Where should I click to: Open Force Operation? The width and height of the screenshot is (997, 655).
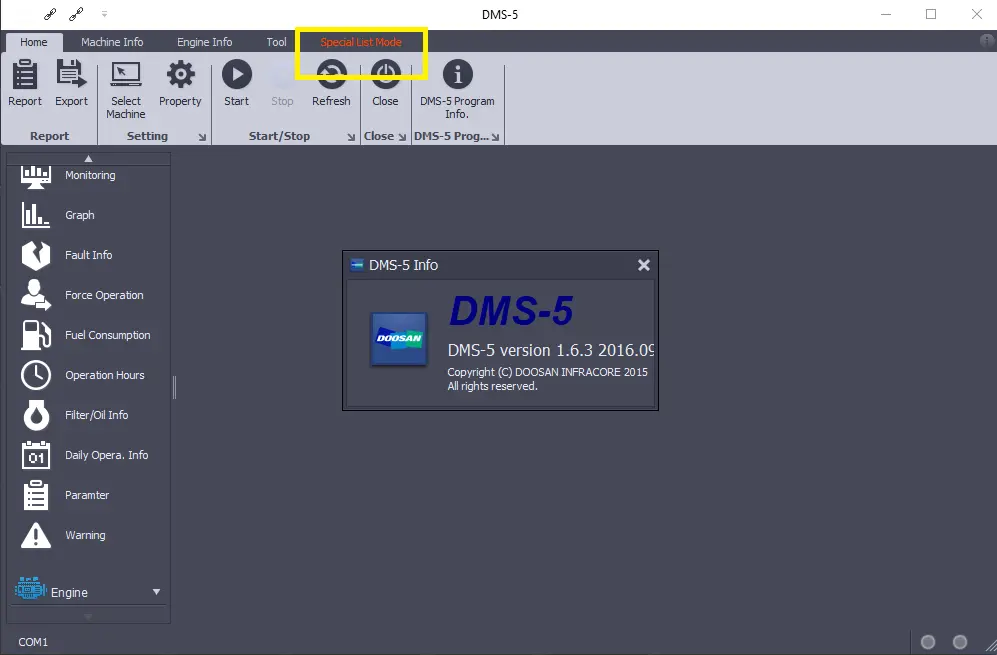click(x=88, y=295)
